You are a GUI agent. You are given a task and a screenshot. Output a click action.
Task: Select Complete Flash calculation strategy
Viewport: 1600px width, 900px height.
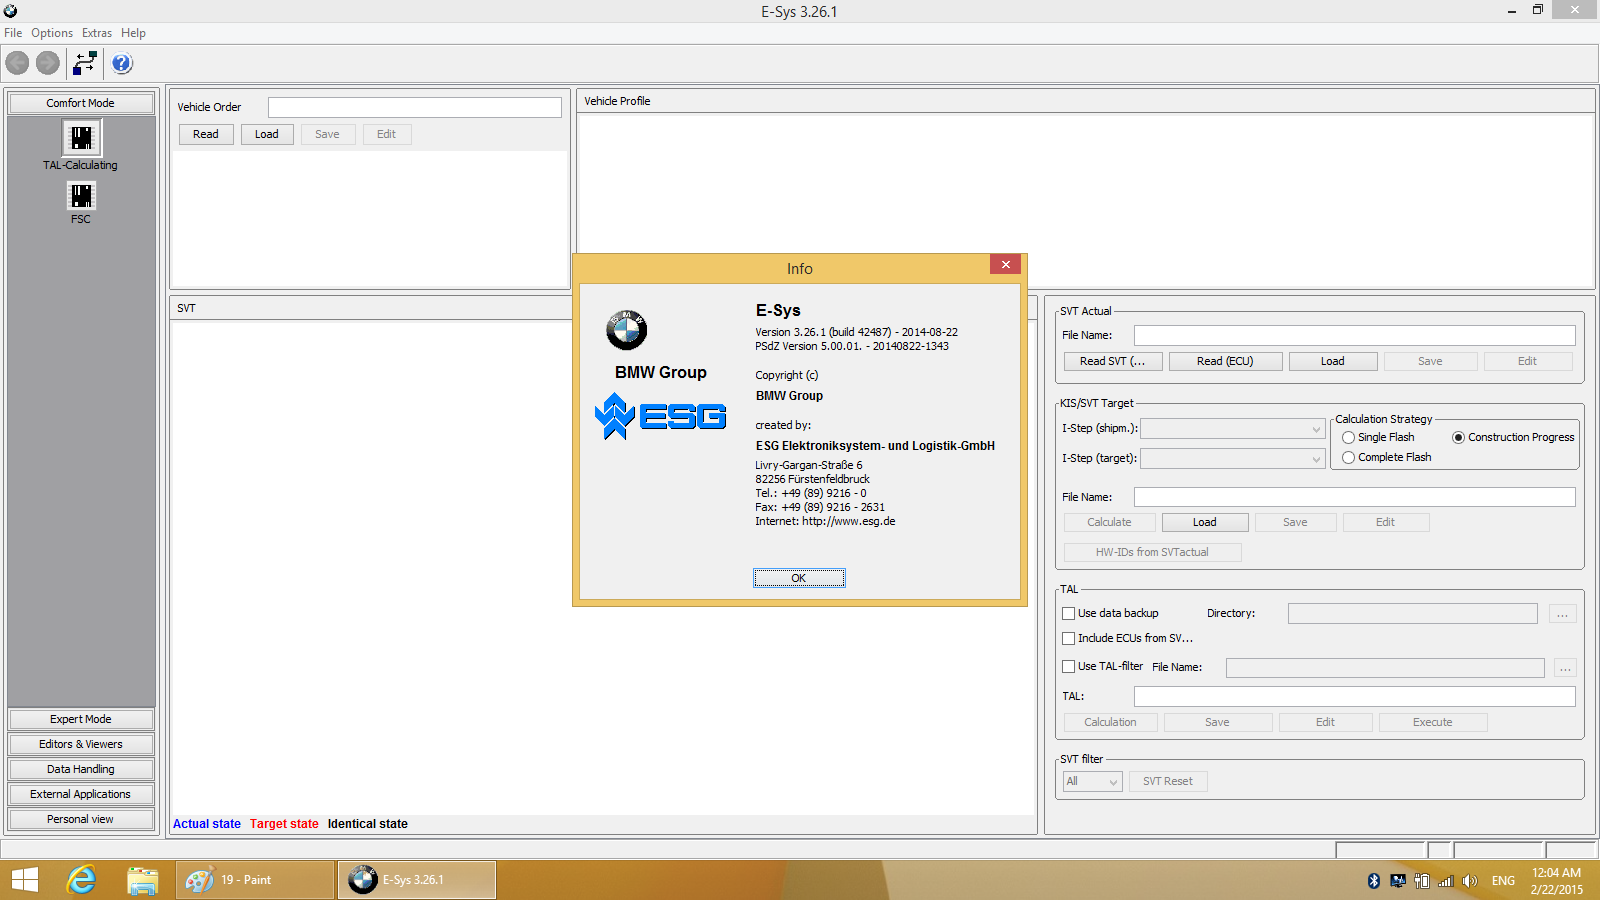(1349, 457)
